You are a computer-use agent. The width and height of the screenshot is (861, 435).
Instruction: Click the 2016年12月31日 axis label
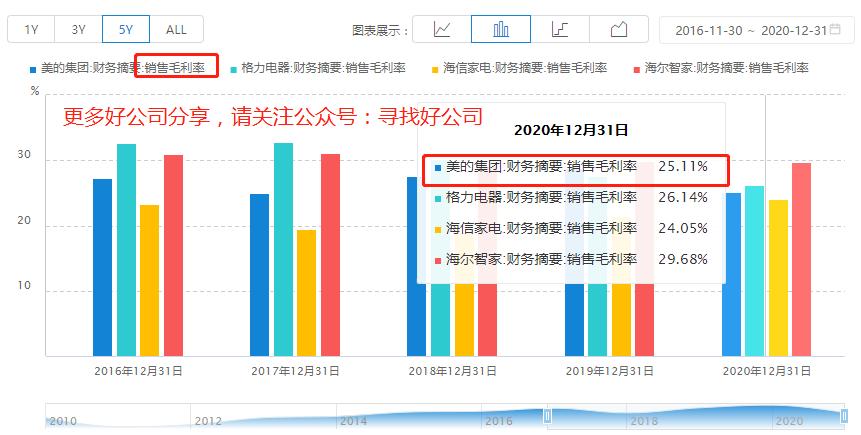[138, 371]
